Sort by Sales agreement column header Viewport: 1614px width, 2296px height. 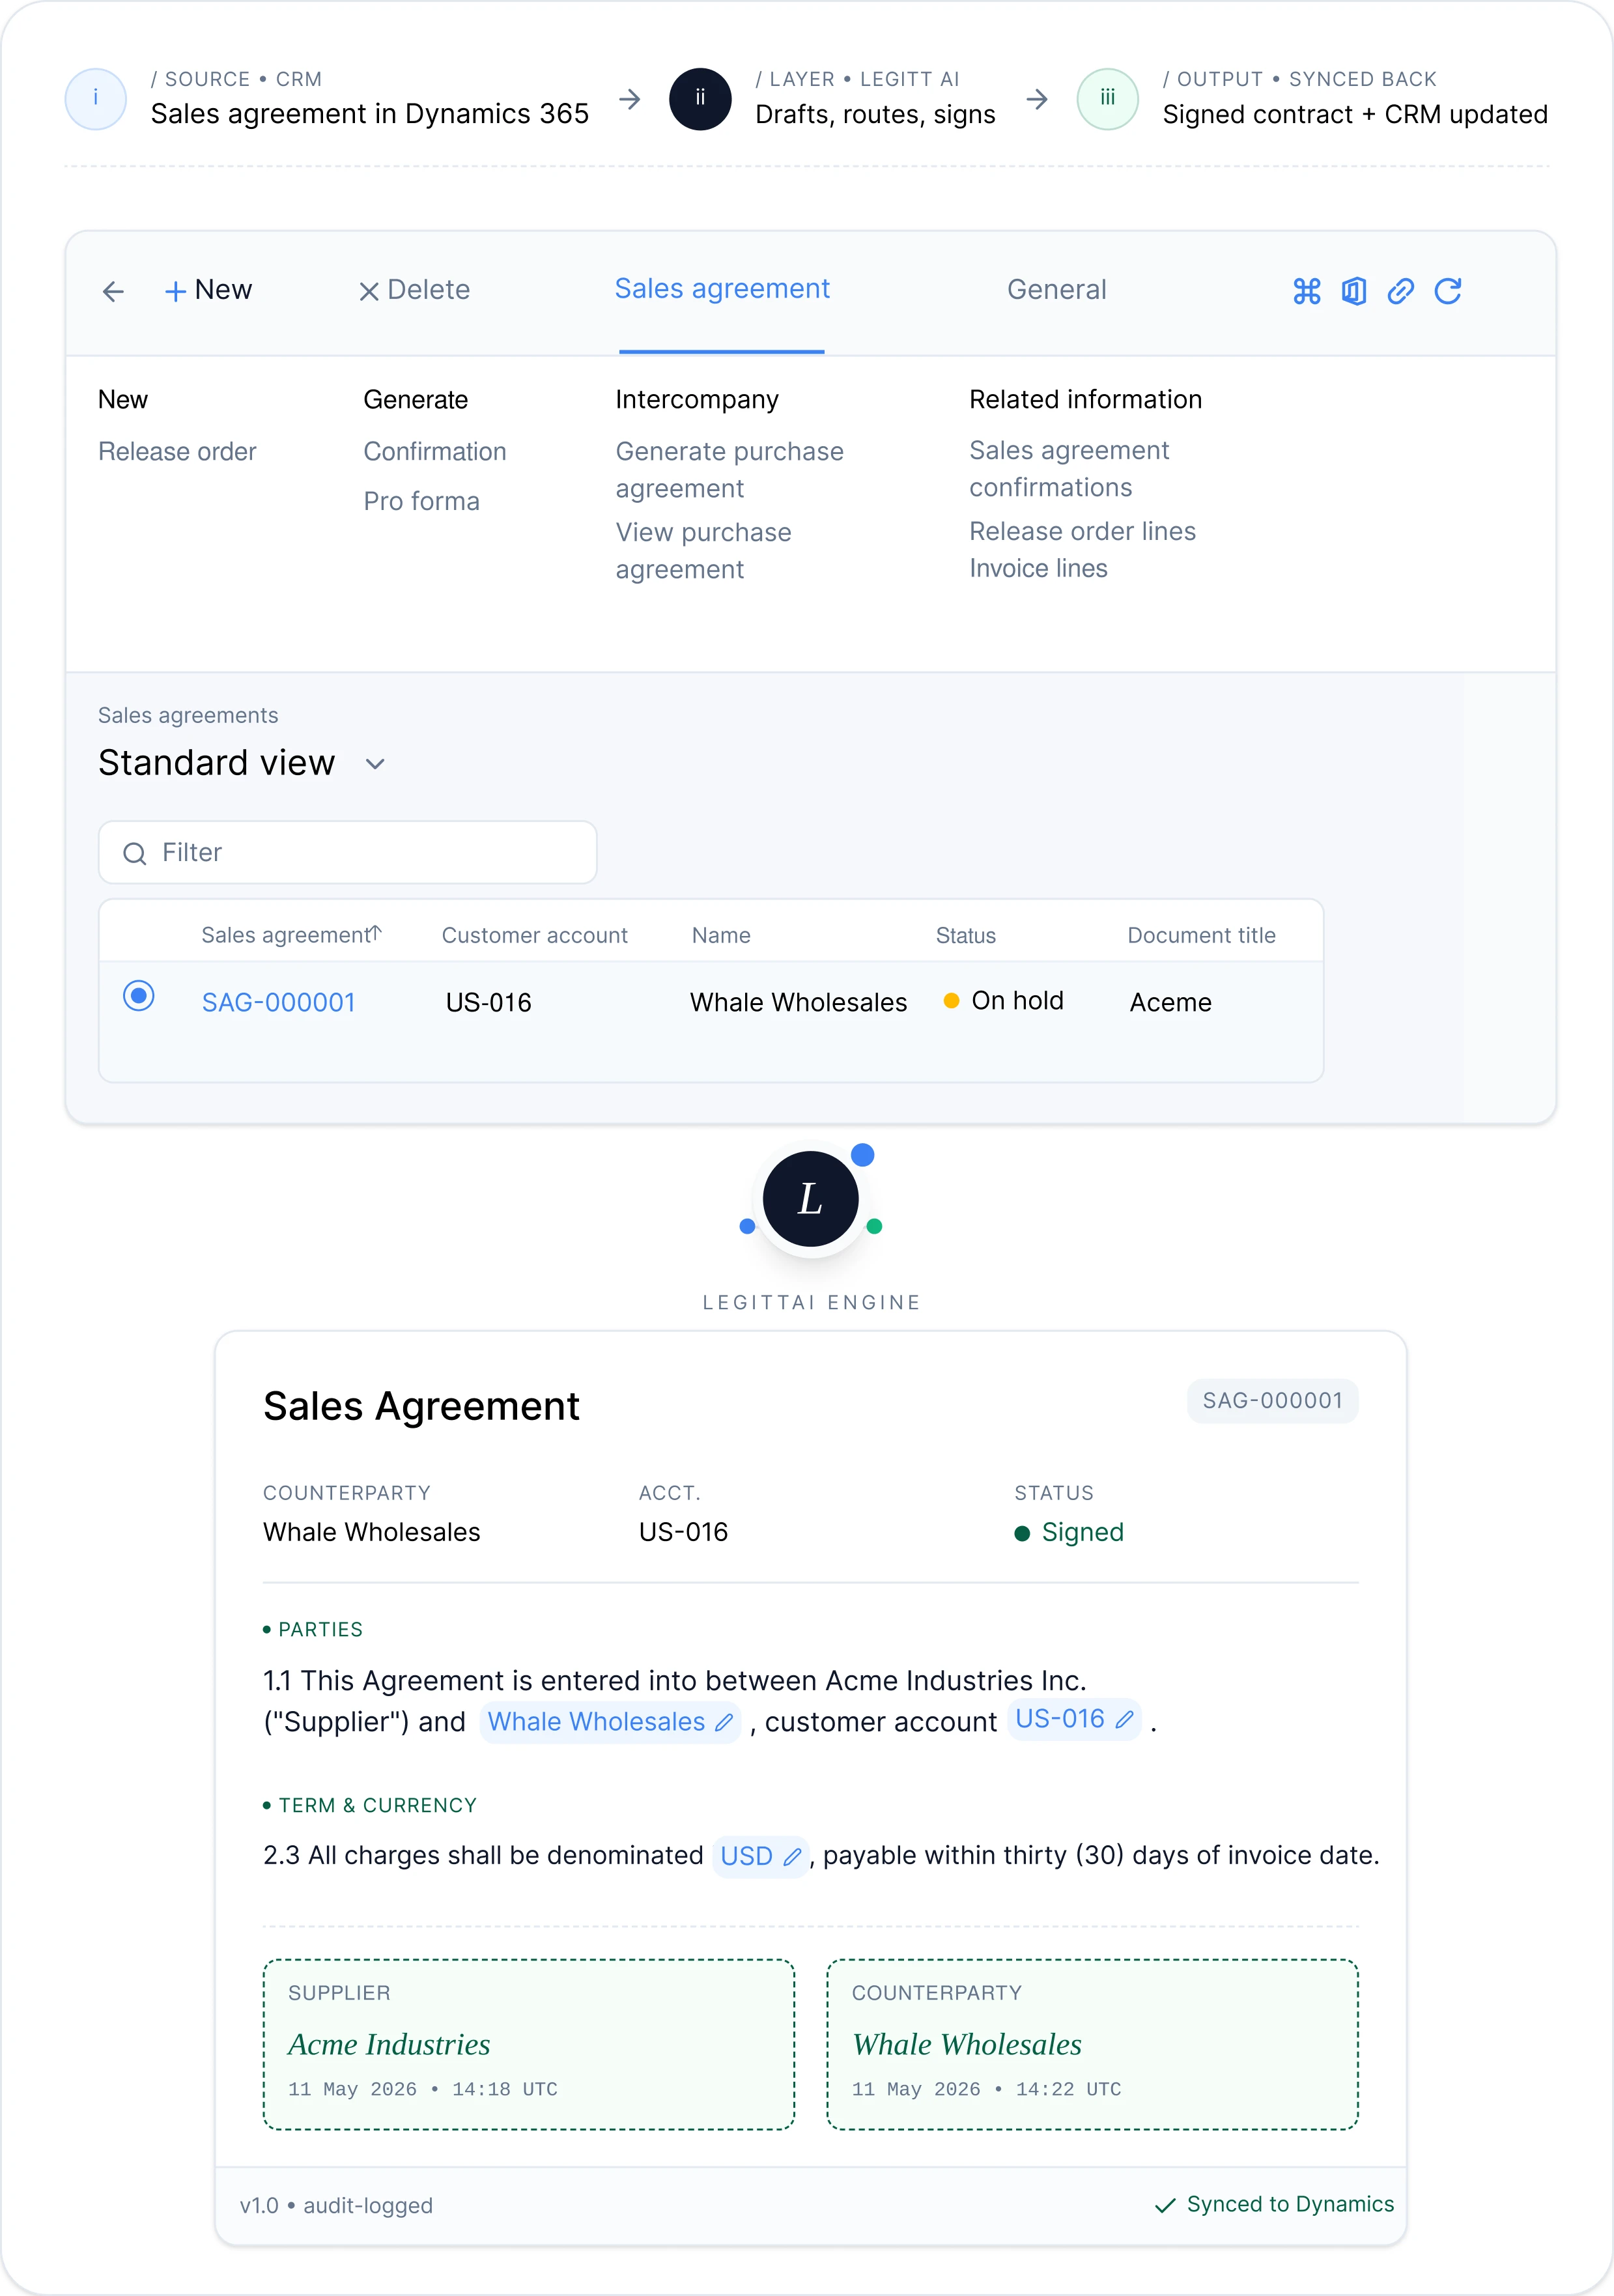pyautogui.click(x=291, y=934)
